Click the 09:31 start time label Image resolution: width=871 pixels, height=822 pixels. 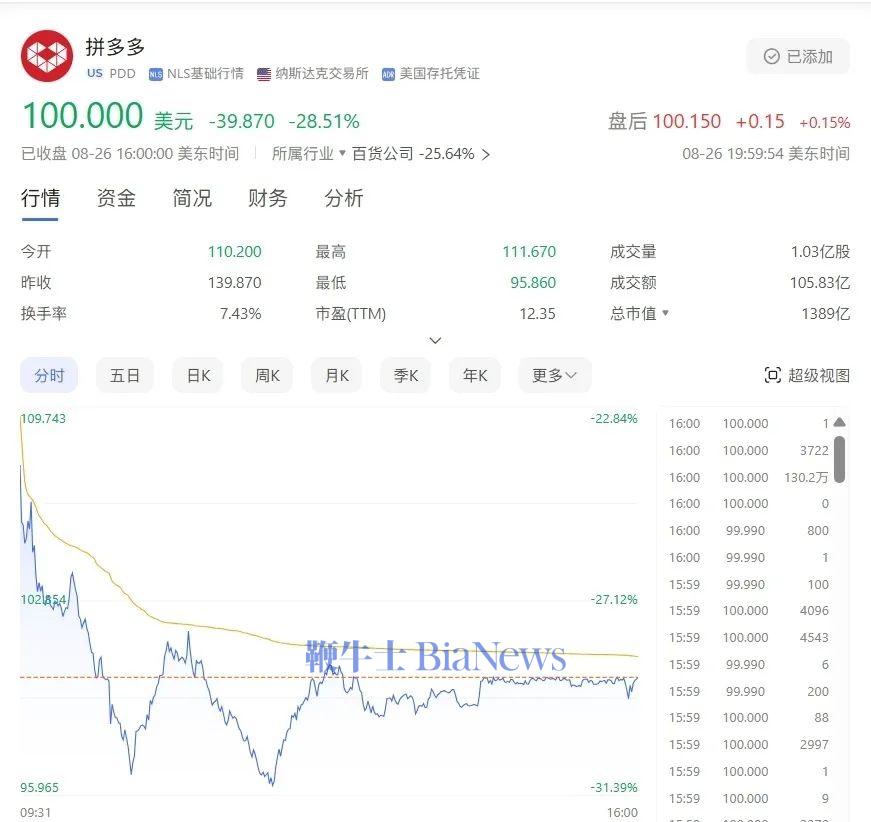36,813
